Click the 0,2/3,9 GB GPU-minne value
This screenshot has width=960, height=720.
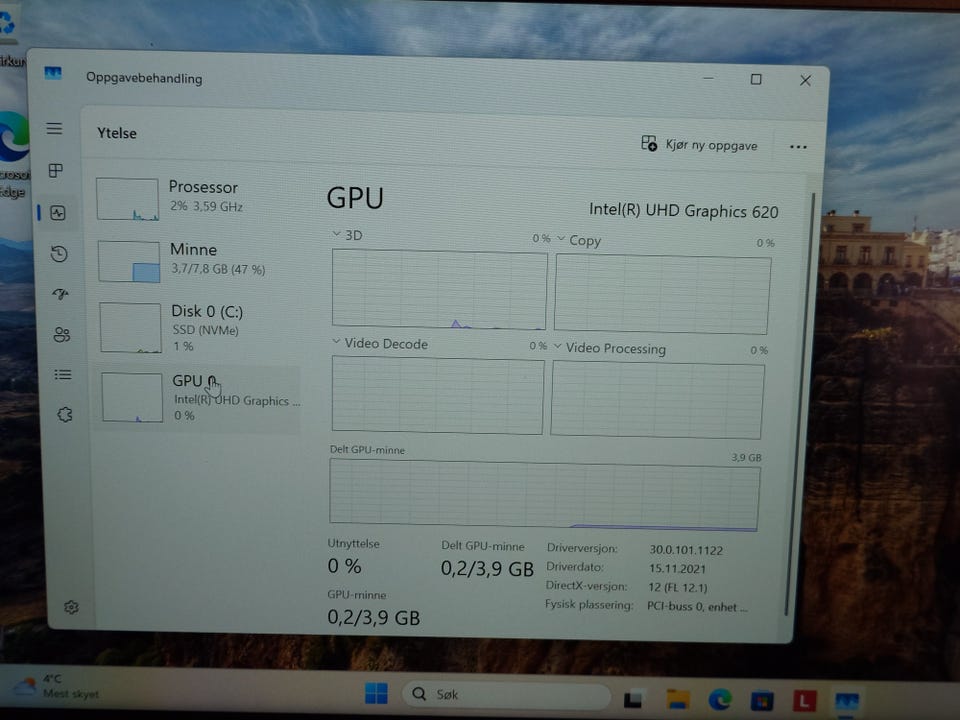[x=373, y=617]
